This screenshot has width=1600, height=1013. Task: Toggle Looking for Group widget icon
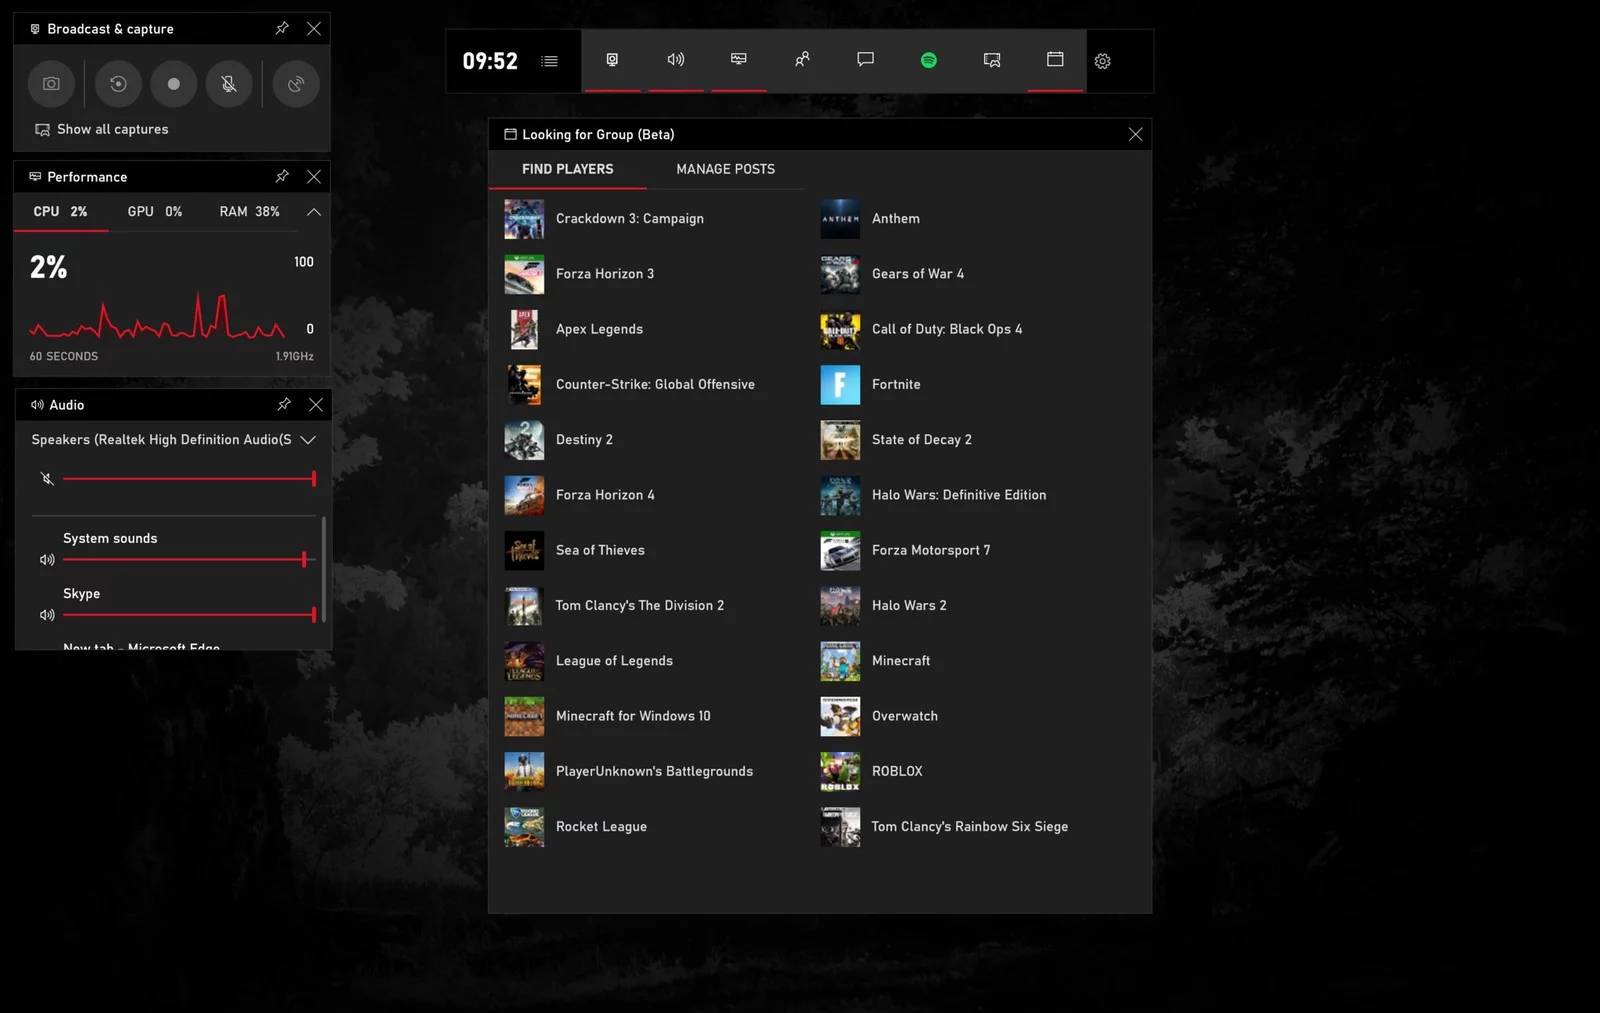[x=1055, y=60]
